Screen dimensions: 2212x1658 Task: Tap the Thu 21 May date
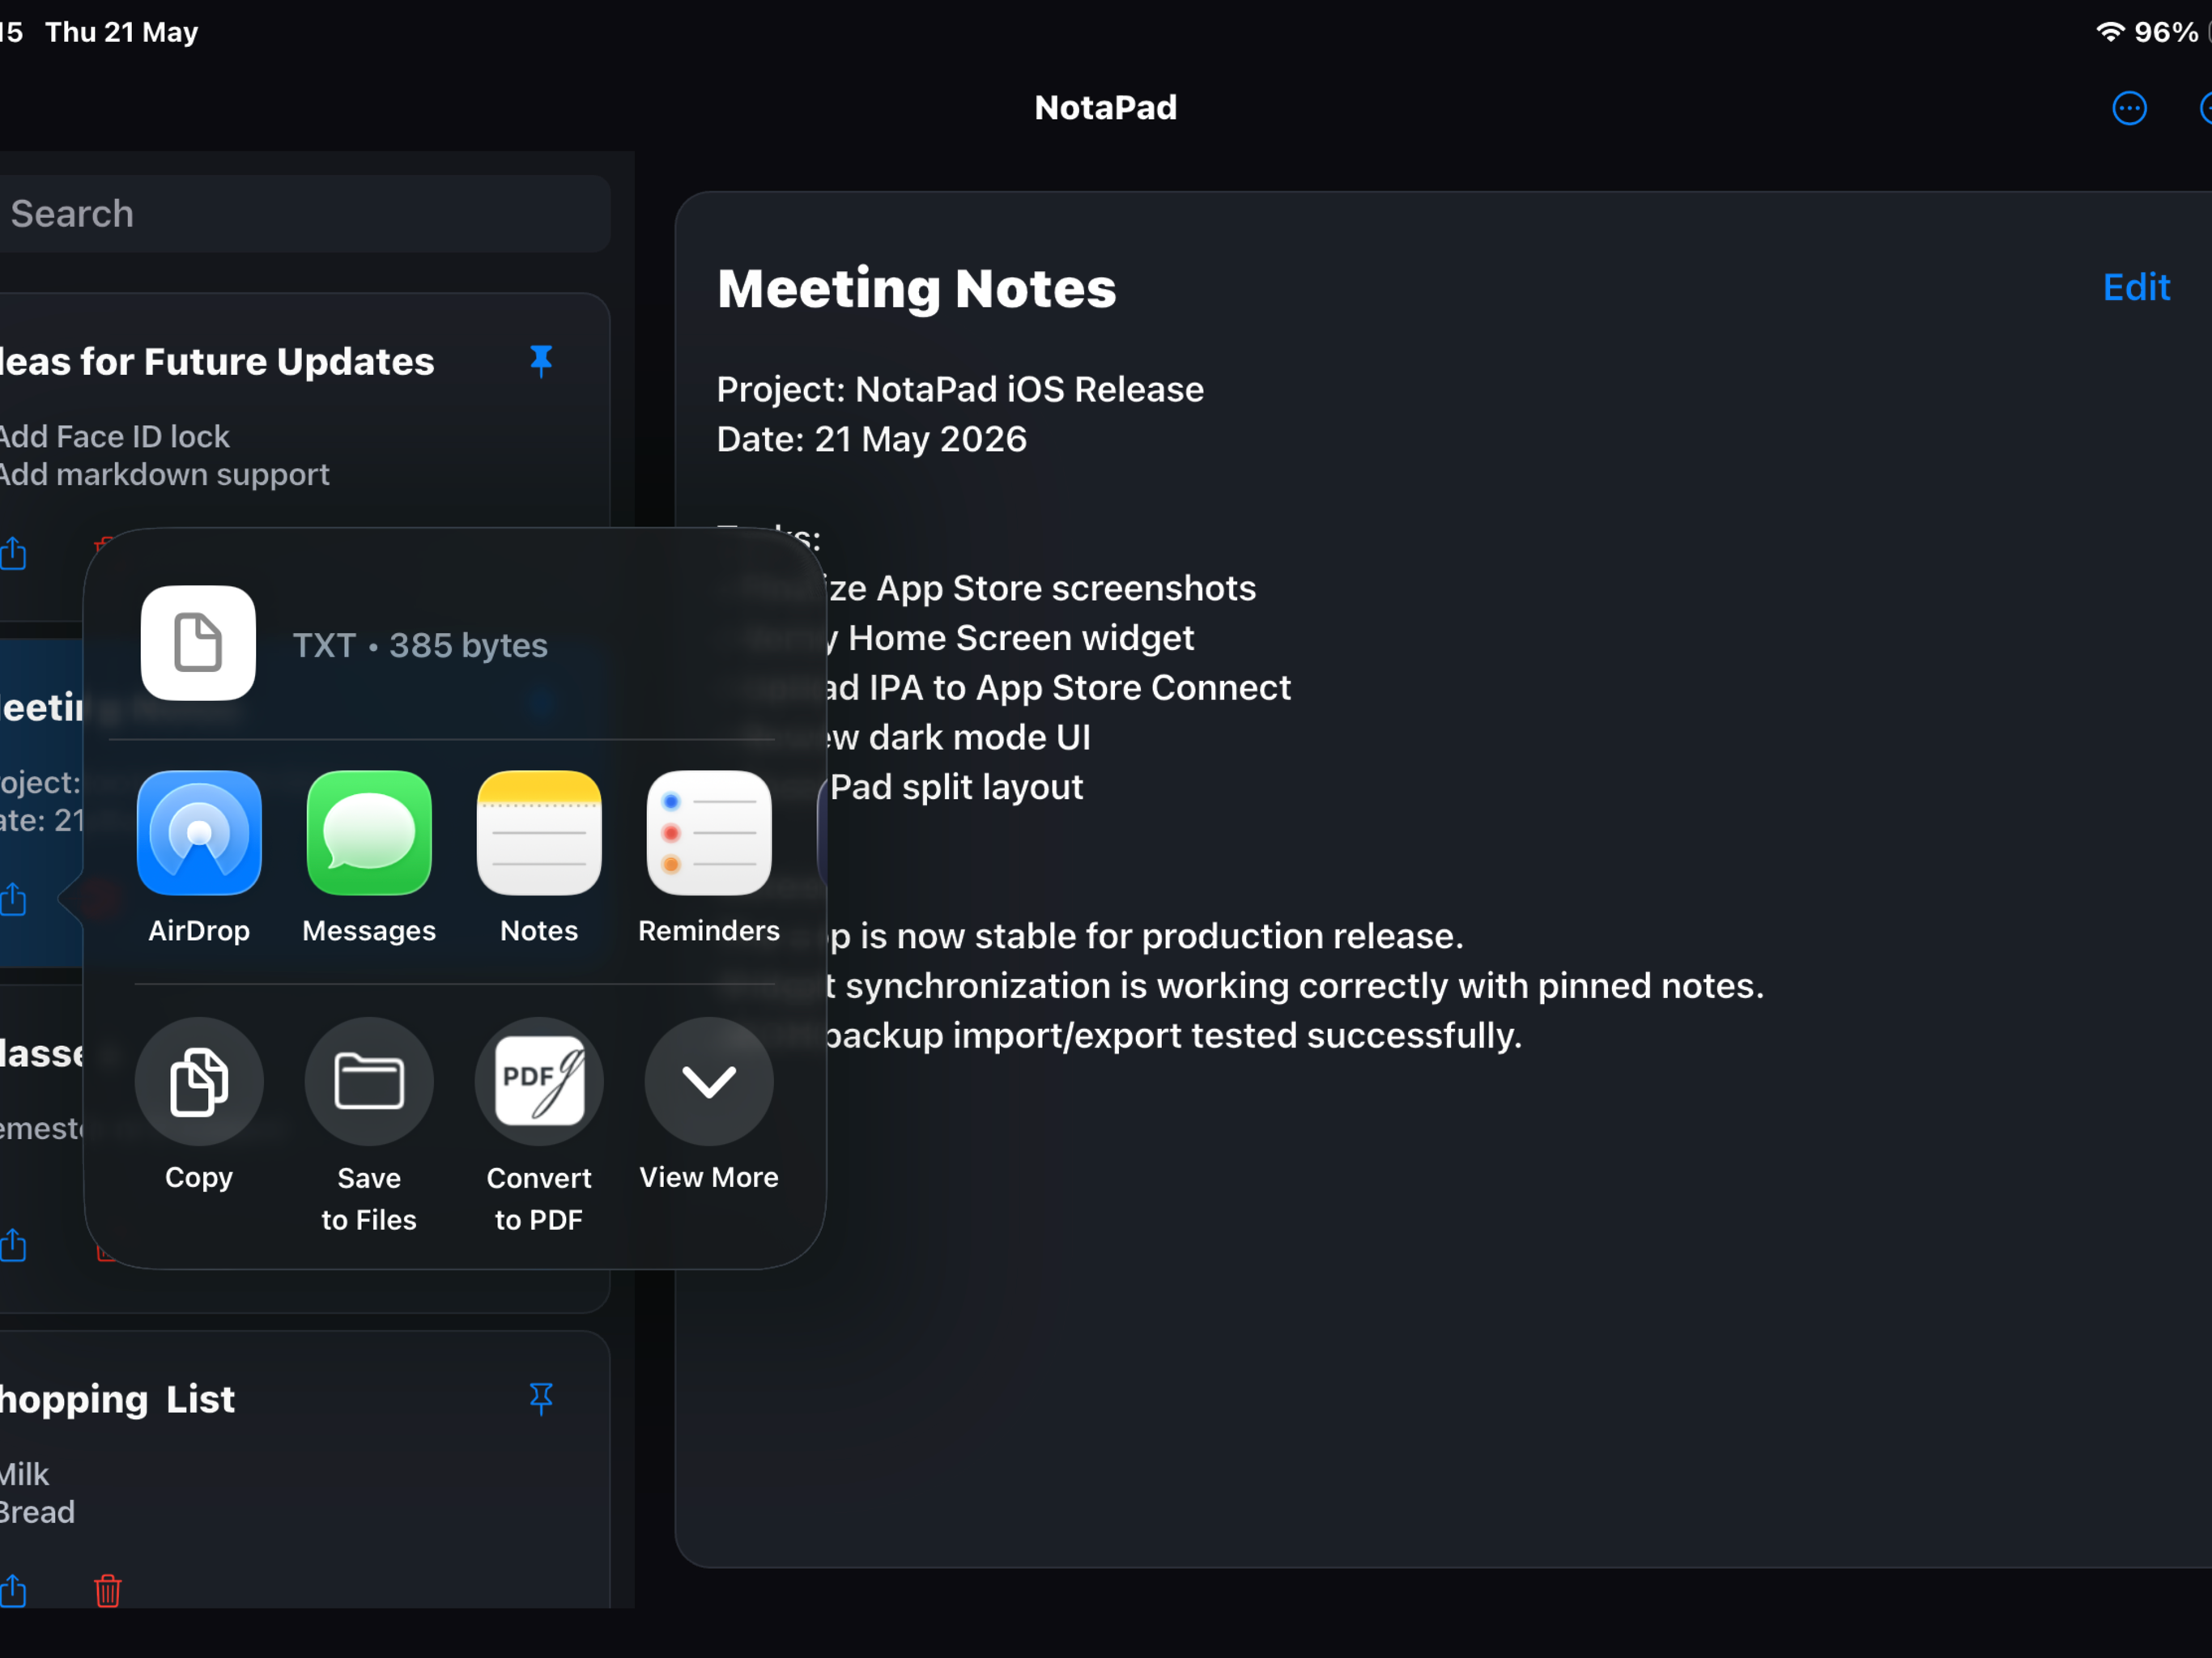pos(122,32)
